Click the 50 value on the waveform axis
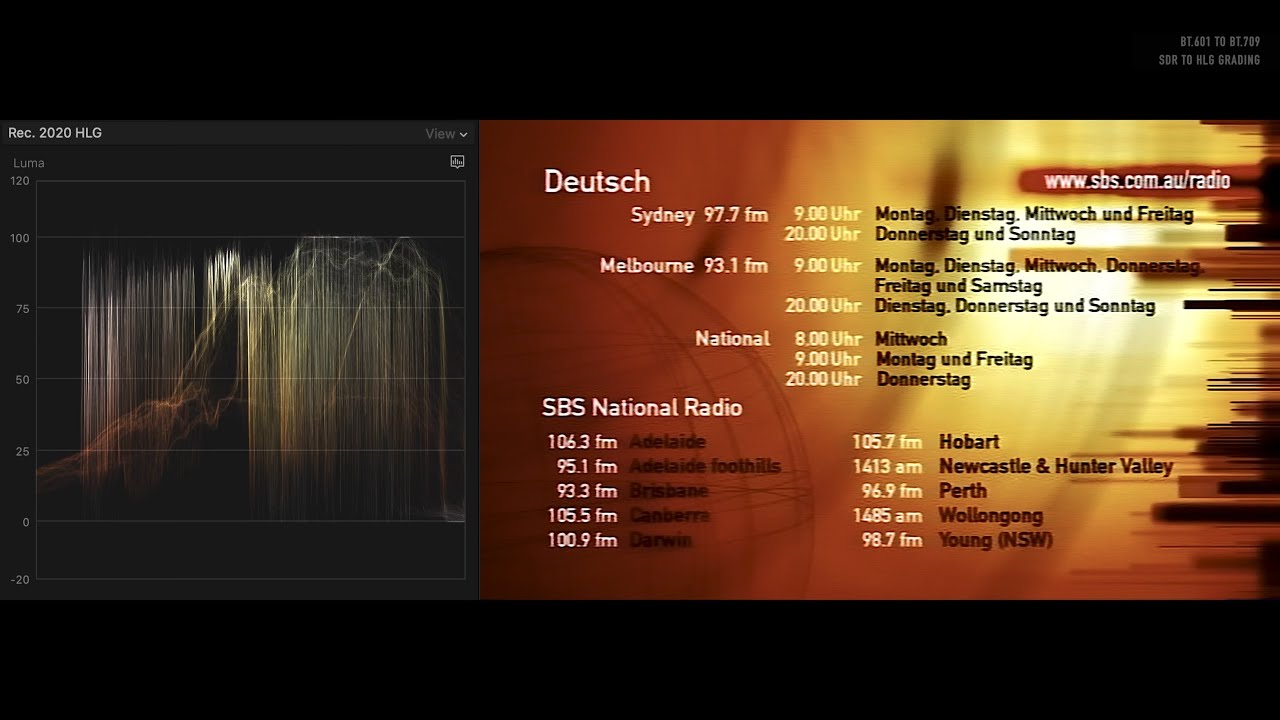Screen dimensions: 1280x720 22,380
